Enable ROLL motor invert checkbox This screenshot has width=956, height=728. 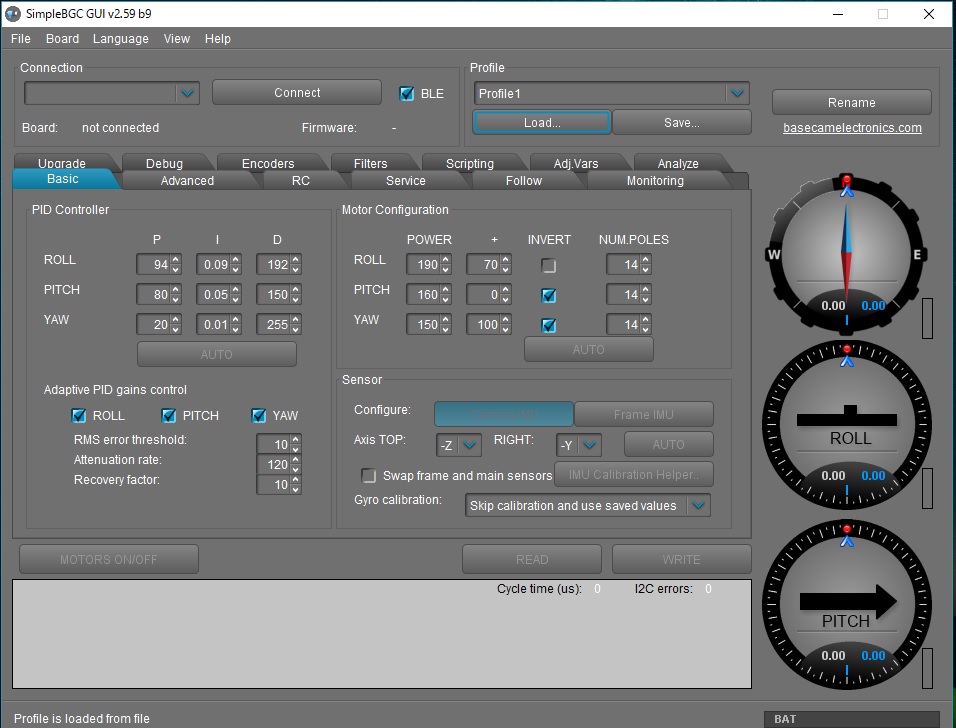coord(549,266)
